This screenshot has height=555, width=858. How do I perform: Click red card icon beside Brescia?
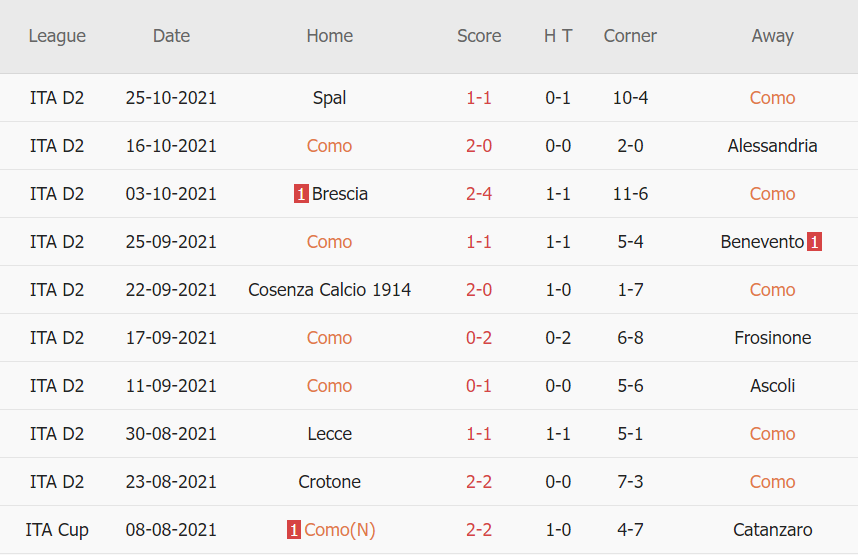300,194
